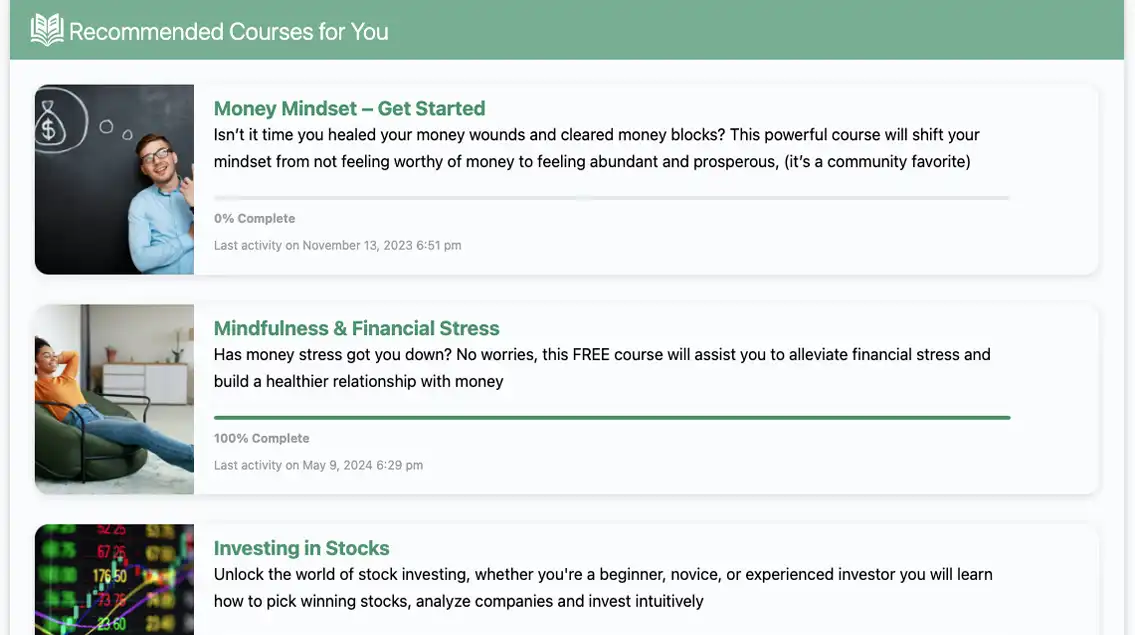Click the man at chalkboard course thumbnail
The width and height of the screenshot is (1135, 635).
[114, 180]
